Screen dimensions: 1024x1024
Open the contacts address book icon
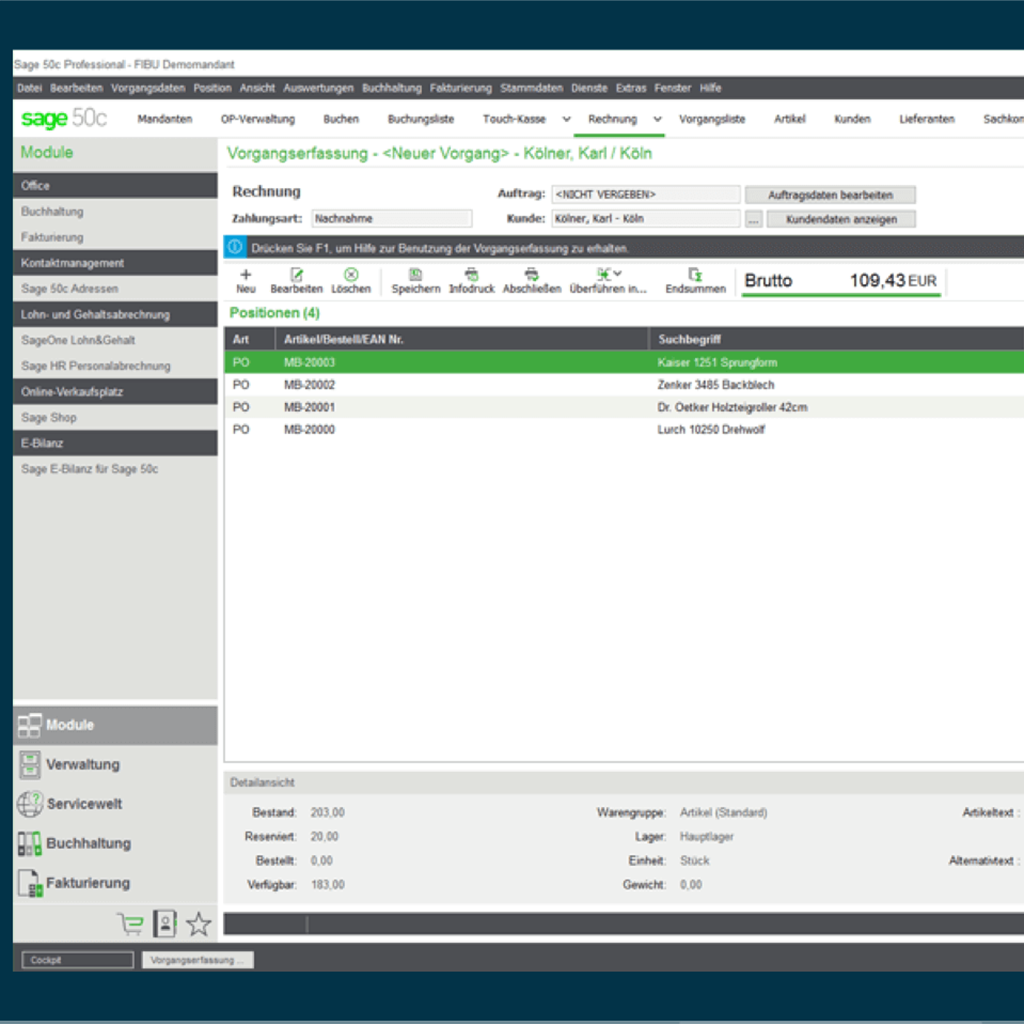[x=165, y=923]
